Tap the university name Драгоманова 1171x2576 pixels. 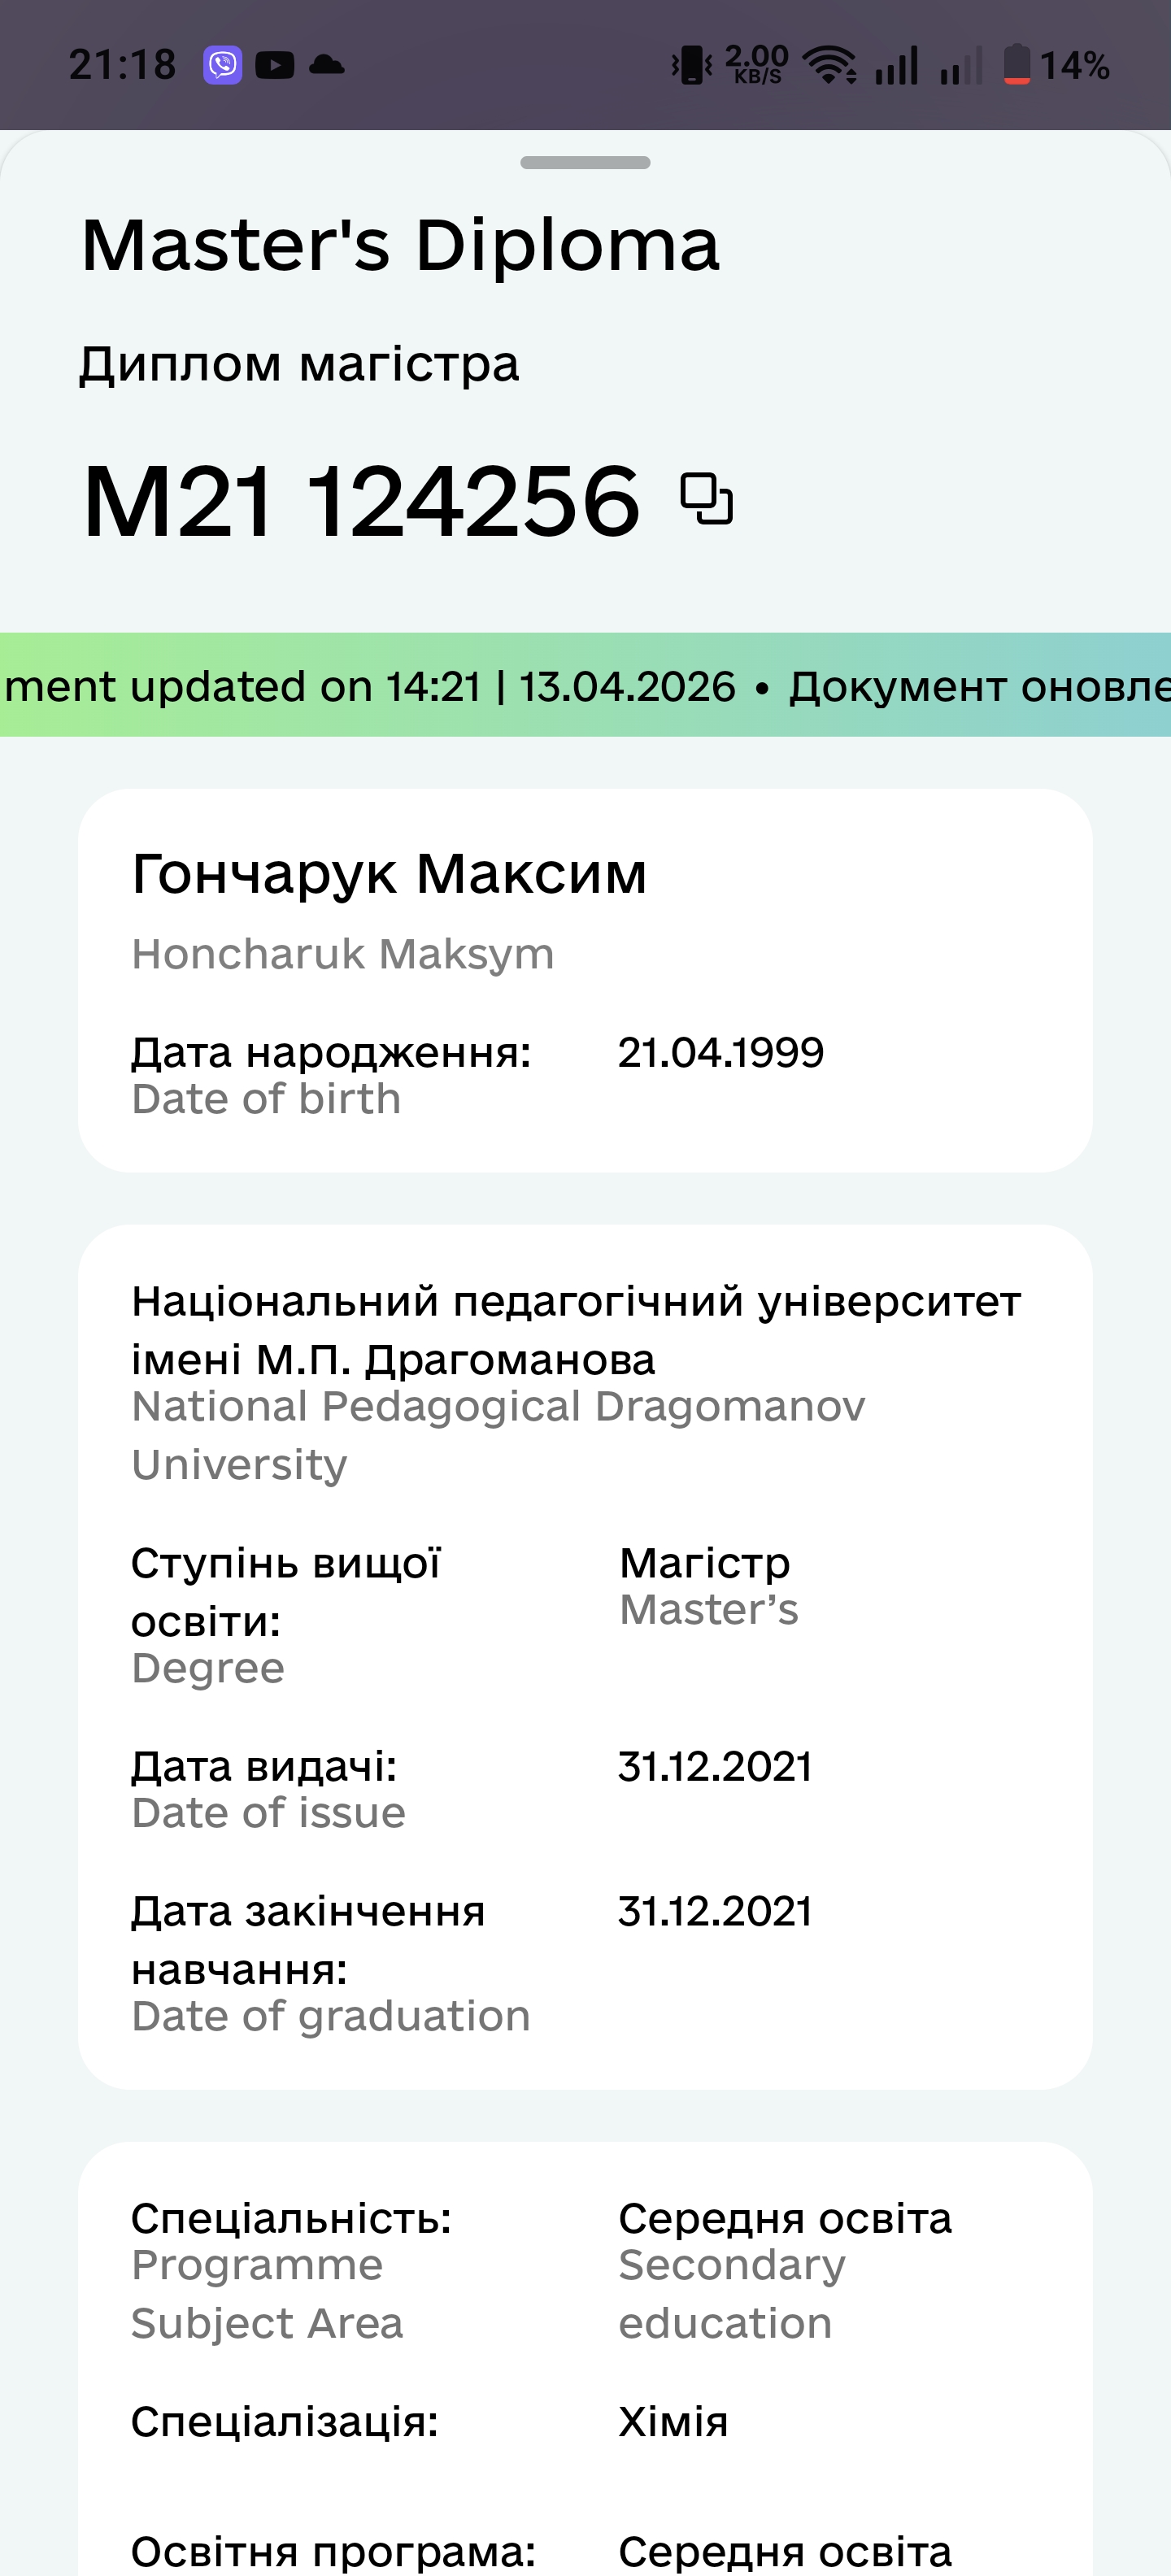click(510, 1359)
